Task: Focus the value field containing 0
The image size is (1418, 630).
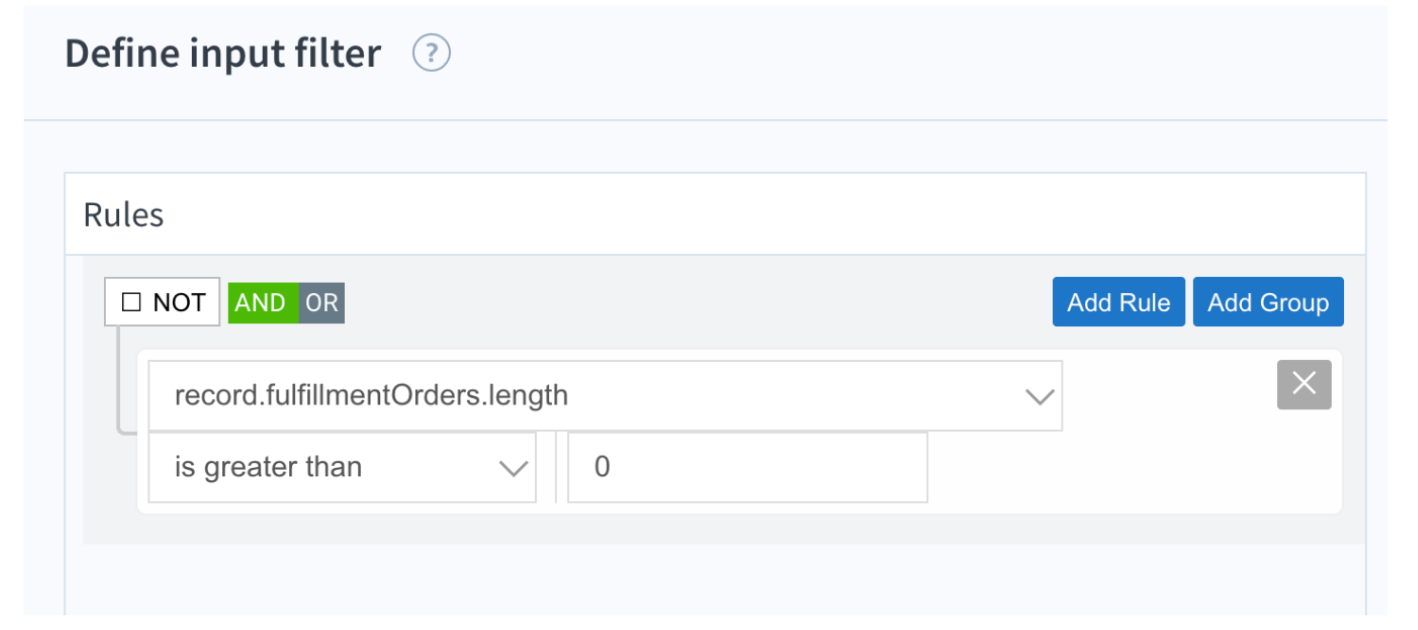Action: (747, 467)
